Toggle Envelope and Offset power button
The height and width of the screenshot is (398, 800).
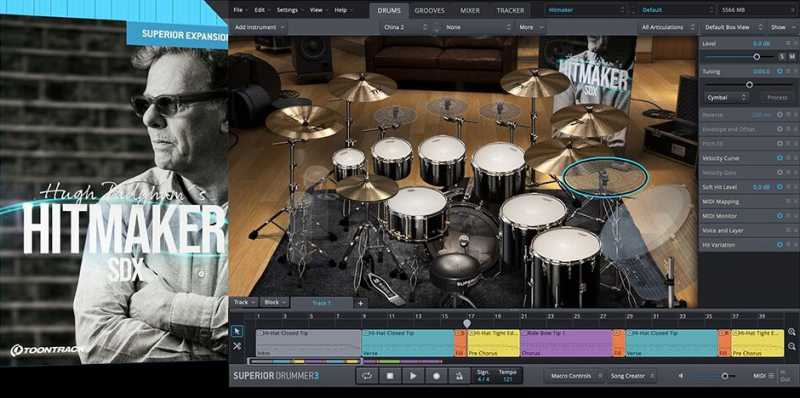(780, 129)
